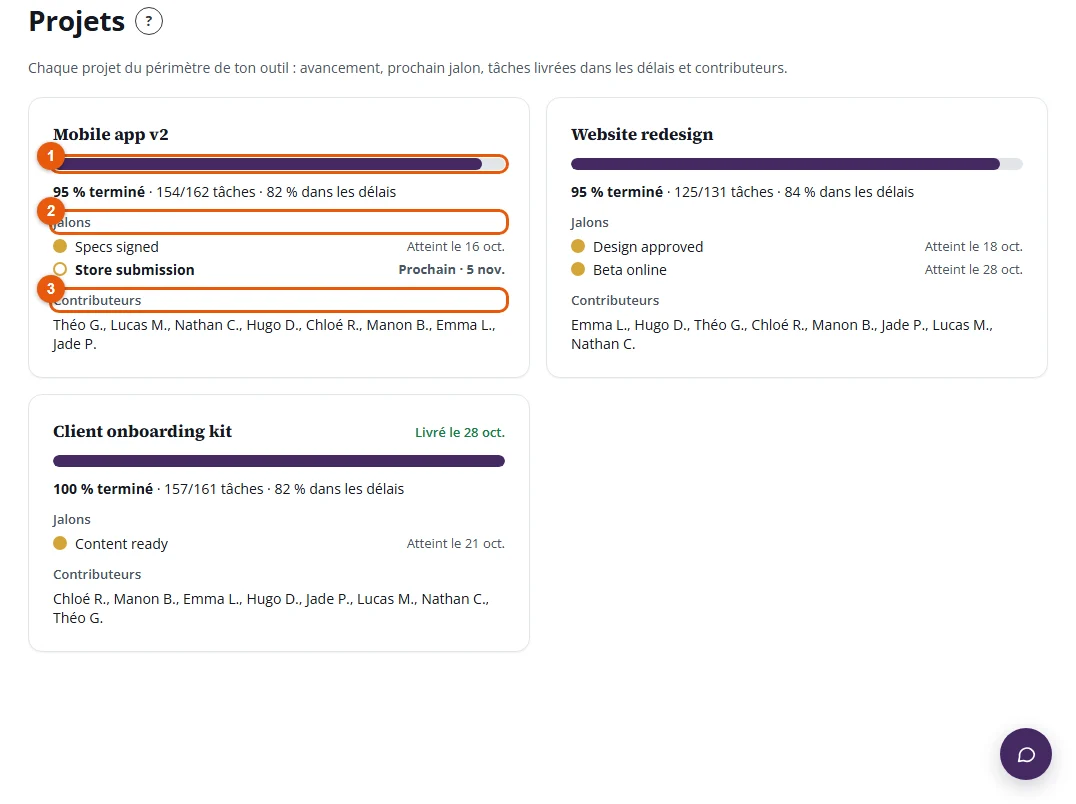Click the "Projets" page heading
Viewport: 1076px width, 804px height.
(77, 21)
